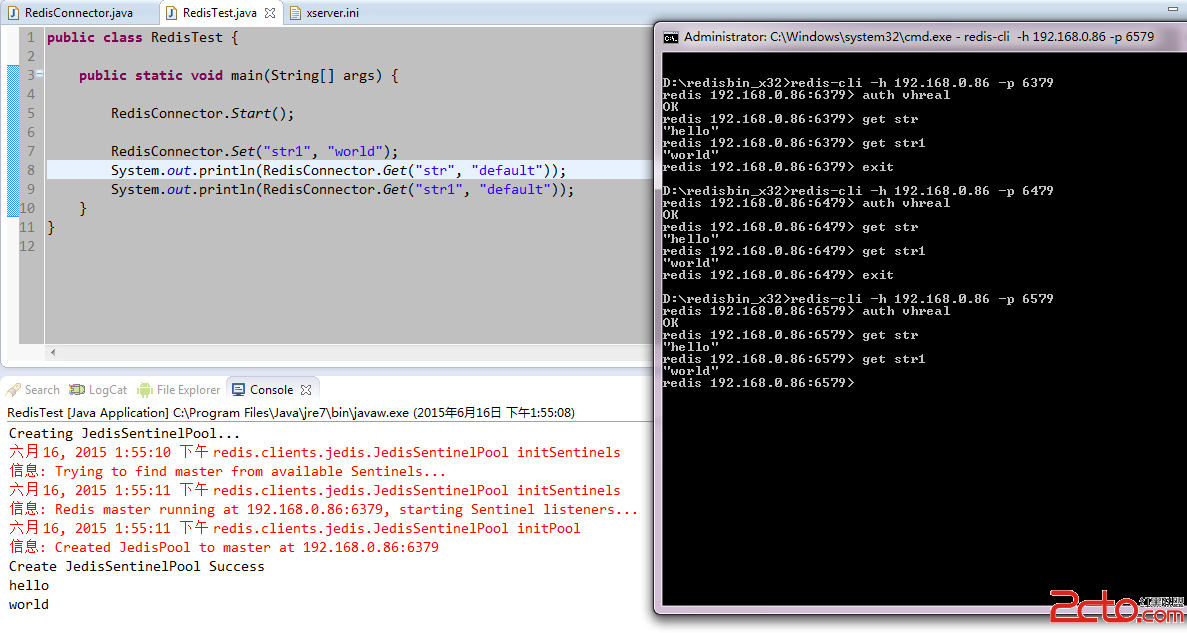Click 'public class RedisTest' declaration line

pyautogui.click(x=142, y=38)
